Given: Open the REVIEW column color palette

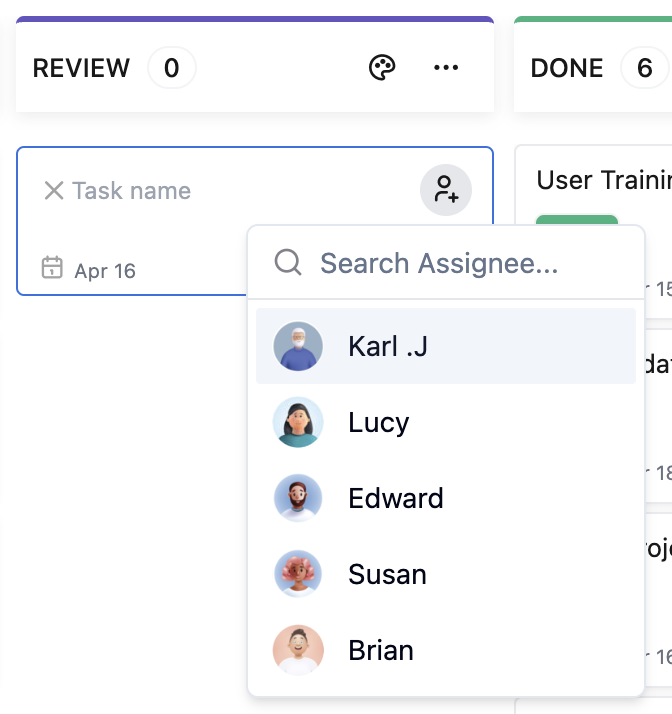Looking at the screenshot, I should (x=382, y=68).
